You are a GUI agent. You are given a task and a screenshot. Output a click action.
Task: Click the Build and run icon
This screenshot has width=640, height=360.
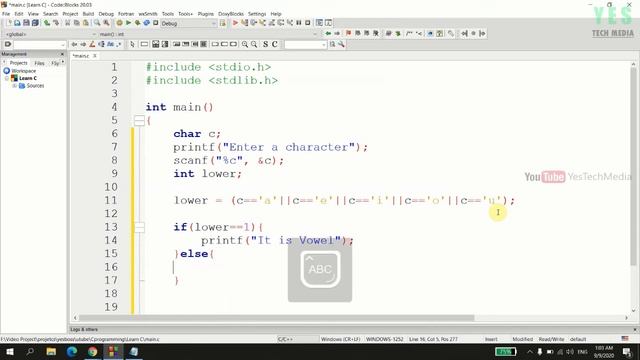pyautogui.click(x=138, y=23)
